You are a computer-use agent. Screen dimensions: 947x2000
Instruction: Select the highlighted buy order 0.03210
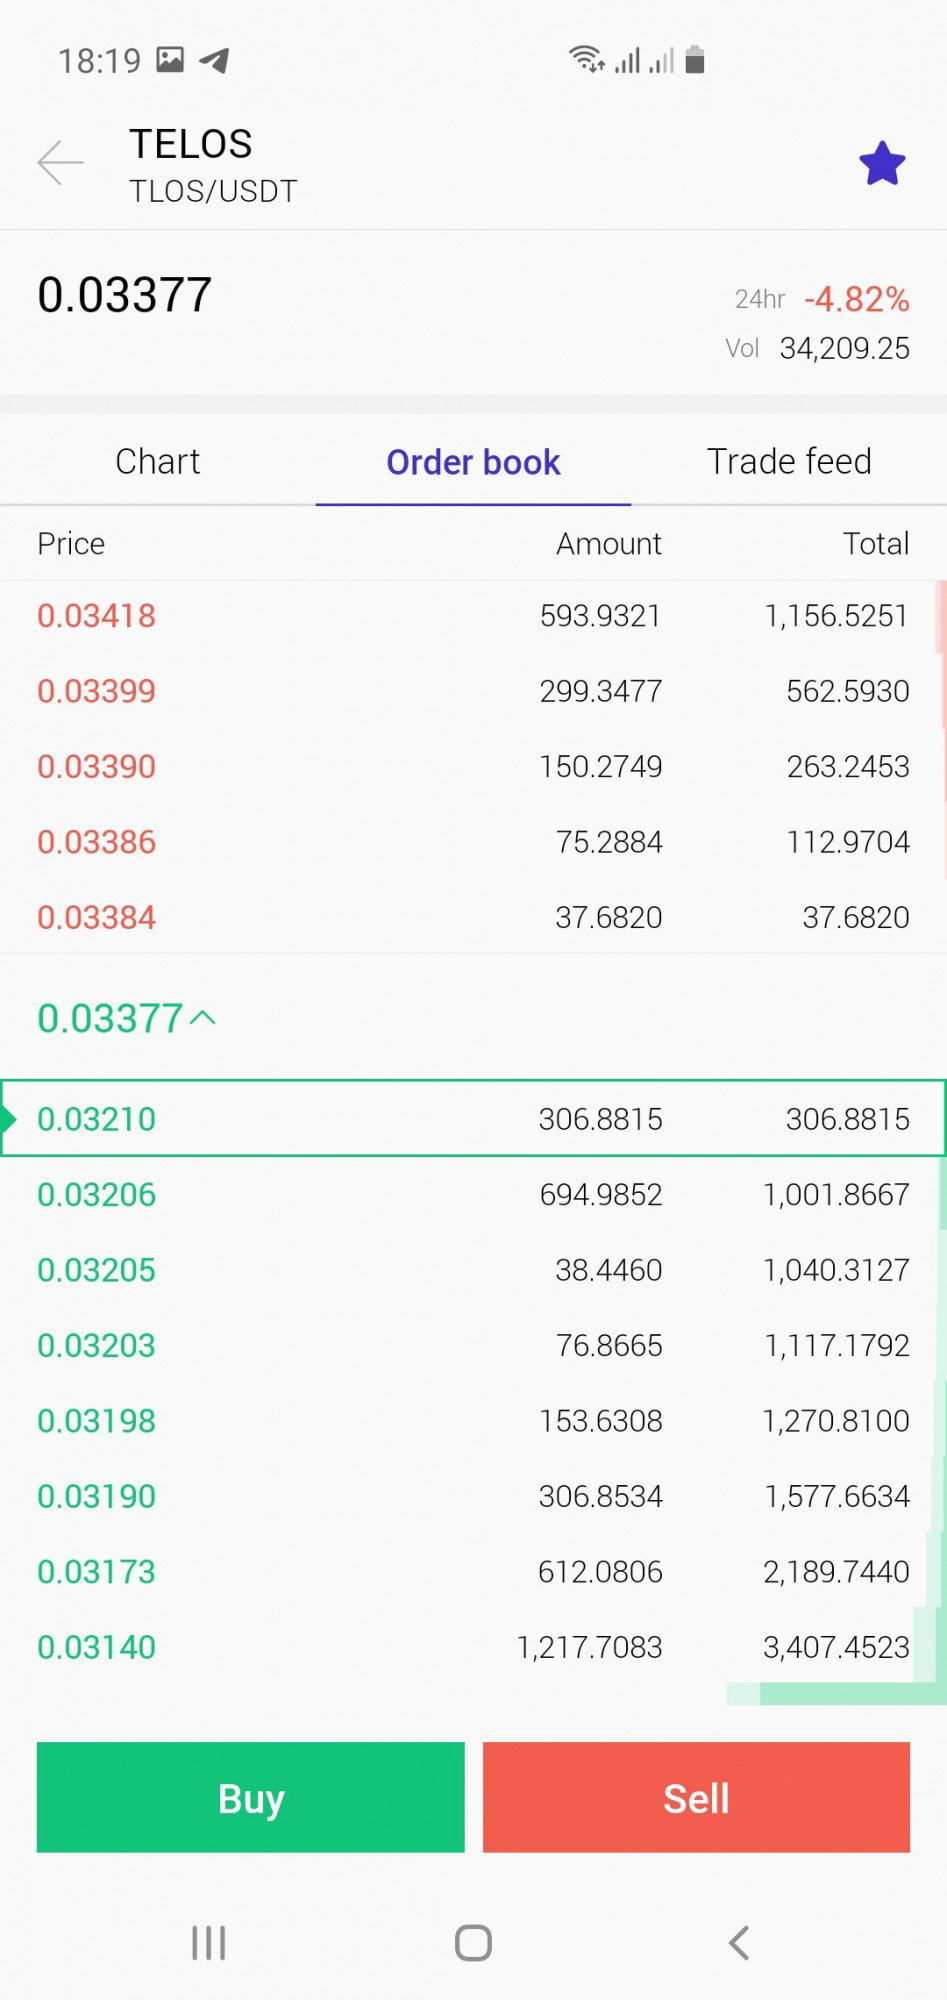(473, 1118)
